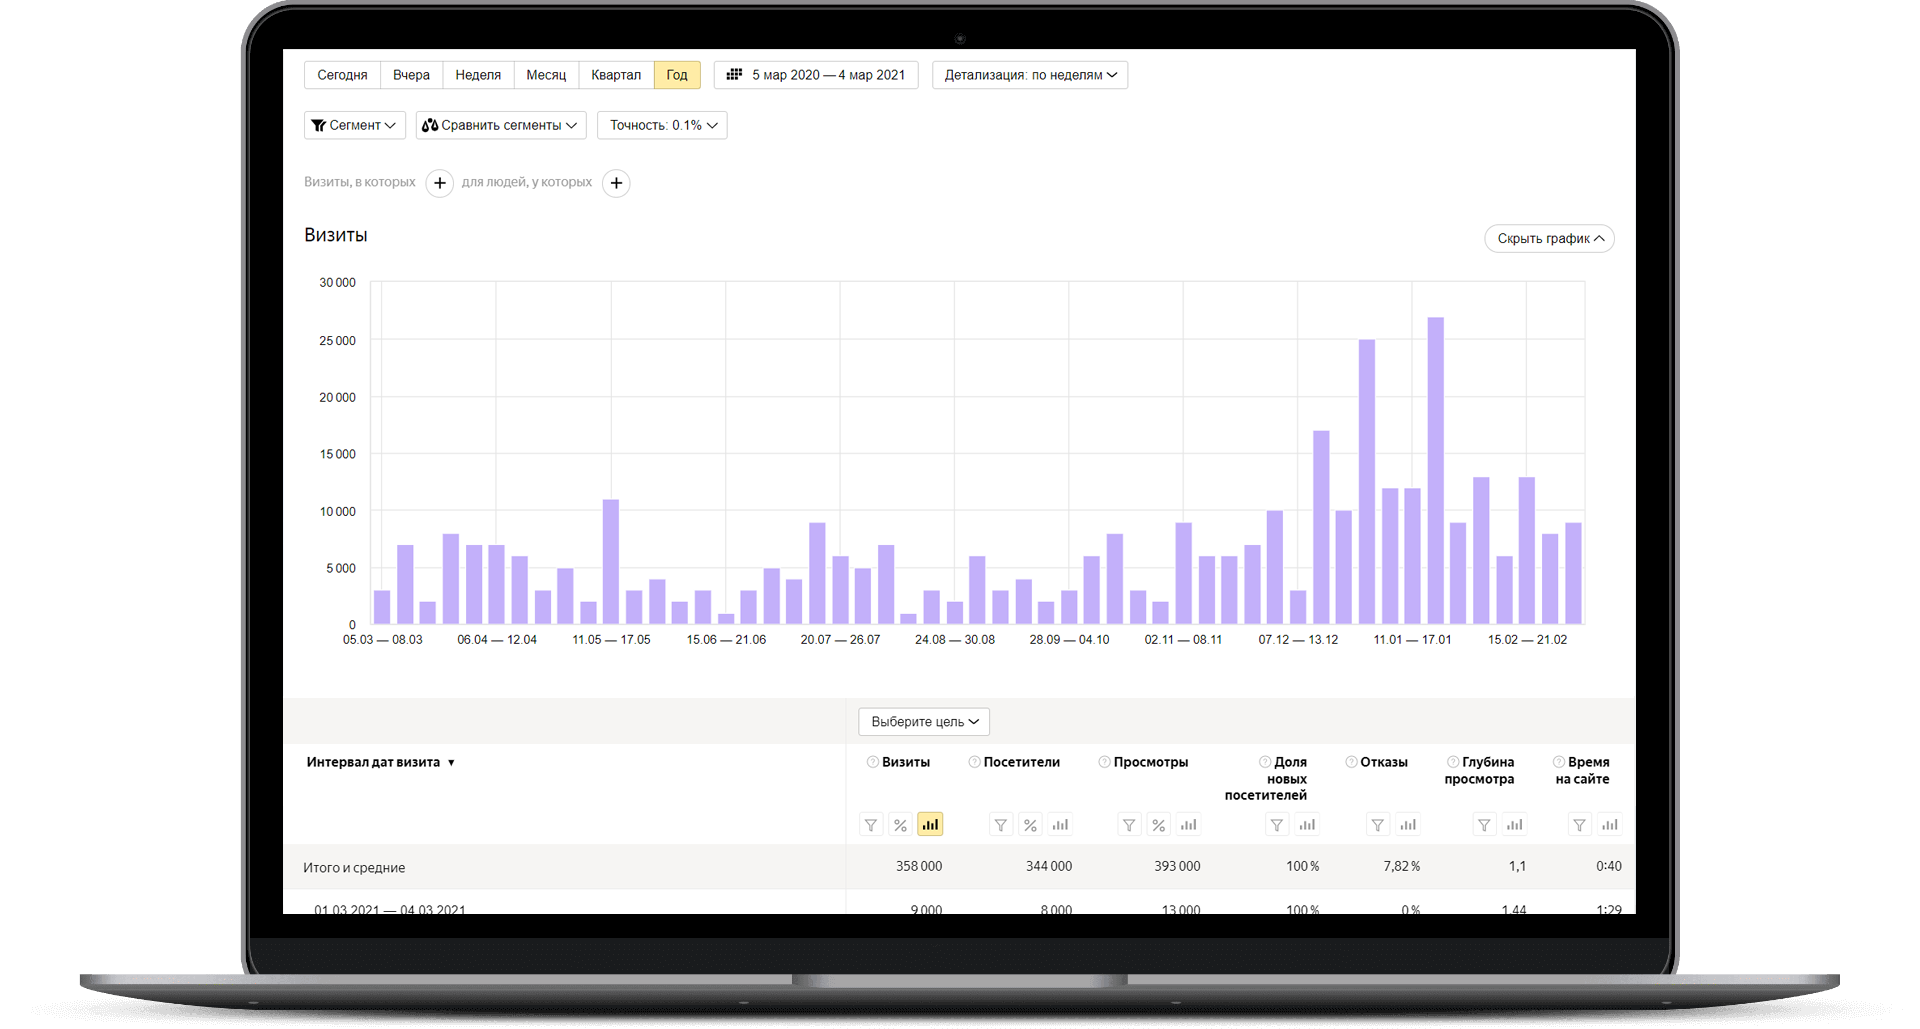Click the Просмотры column header
This screenshot has height=1029, width=1920.
[x=1151, y=762]
